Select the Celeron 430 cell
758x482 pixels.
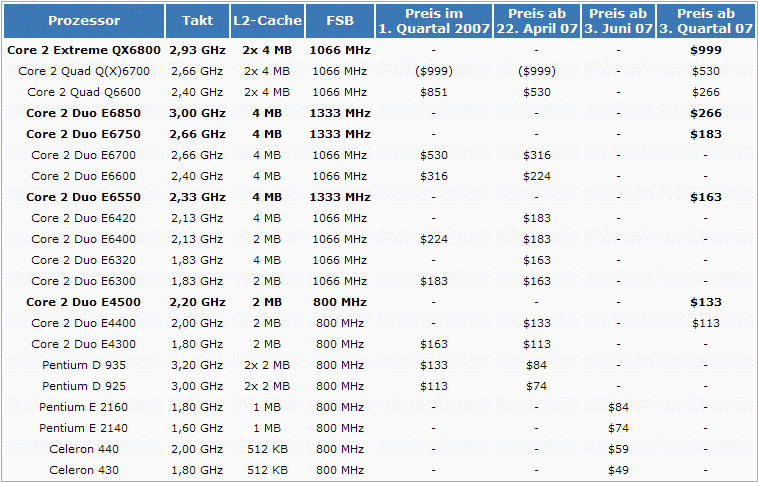pyautogui.click(x=84, y=470)
